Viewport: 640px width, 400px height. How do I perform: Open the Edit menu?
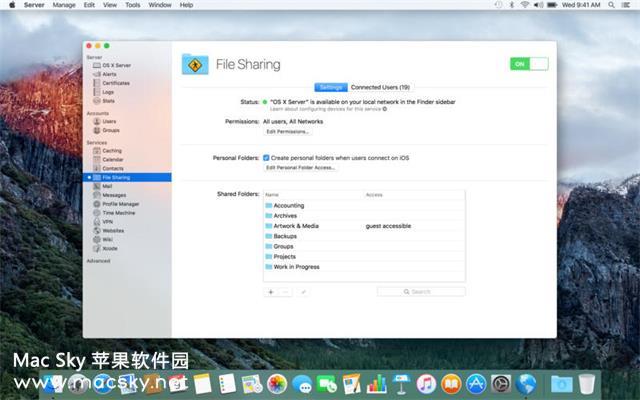pos(89,5)
